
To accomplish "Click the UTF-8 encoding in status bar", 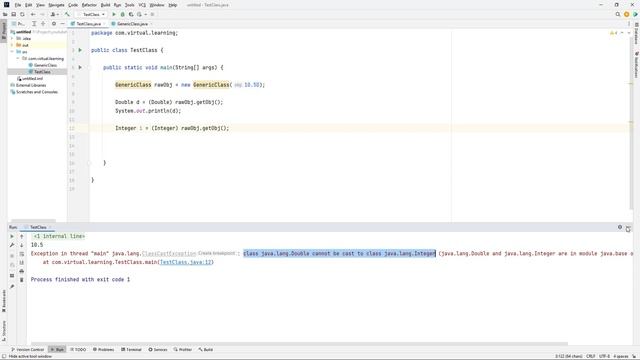I will coord(604,356).
